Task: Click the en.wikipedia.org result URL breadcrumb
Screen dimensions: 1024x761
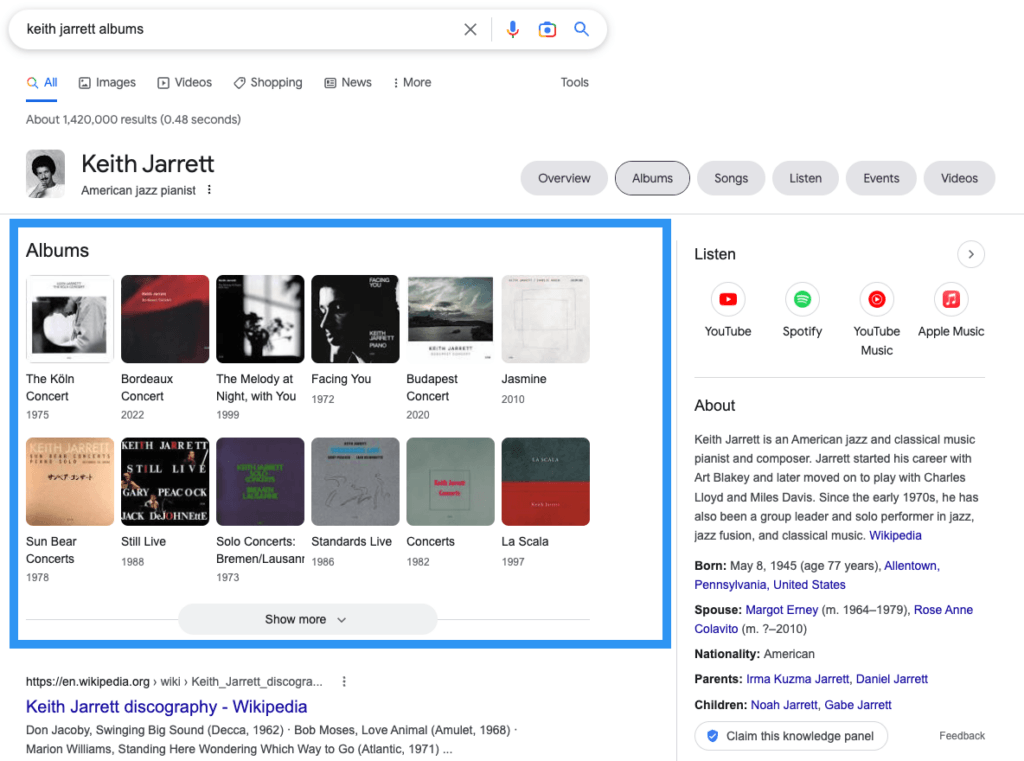Action: [x=174, y=681]
